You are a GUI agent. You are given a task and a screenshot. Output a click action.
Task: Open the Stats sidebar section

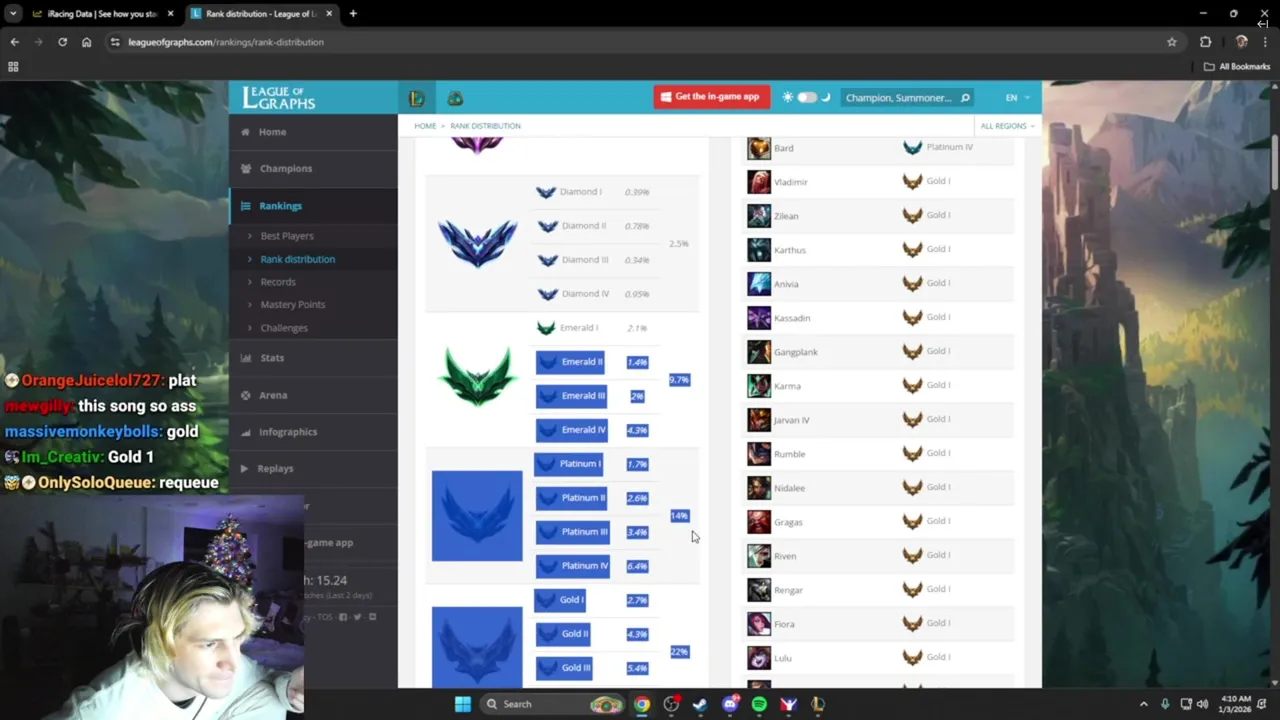(x=313, y=357)
